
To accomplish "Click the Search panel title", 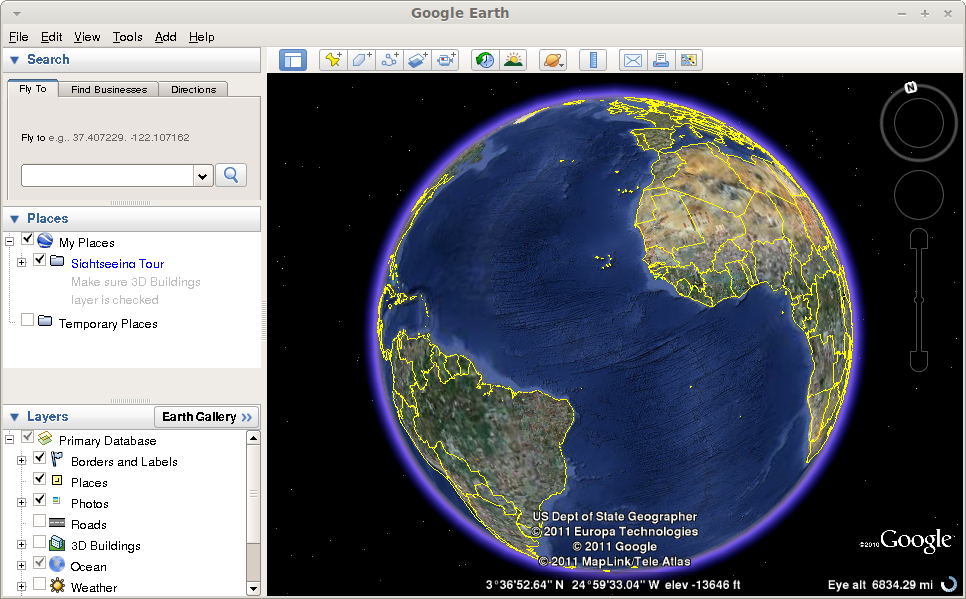I will click(48, 60).
